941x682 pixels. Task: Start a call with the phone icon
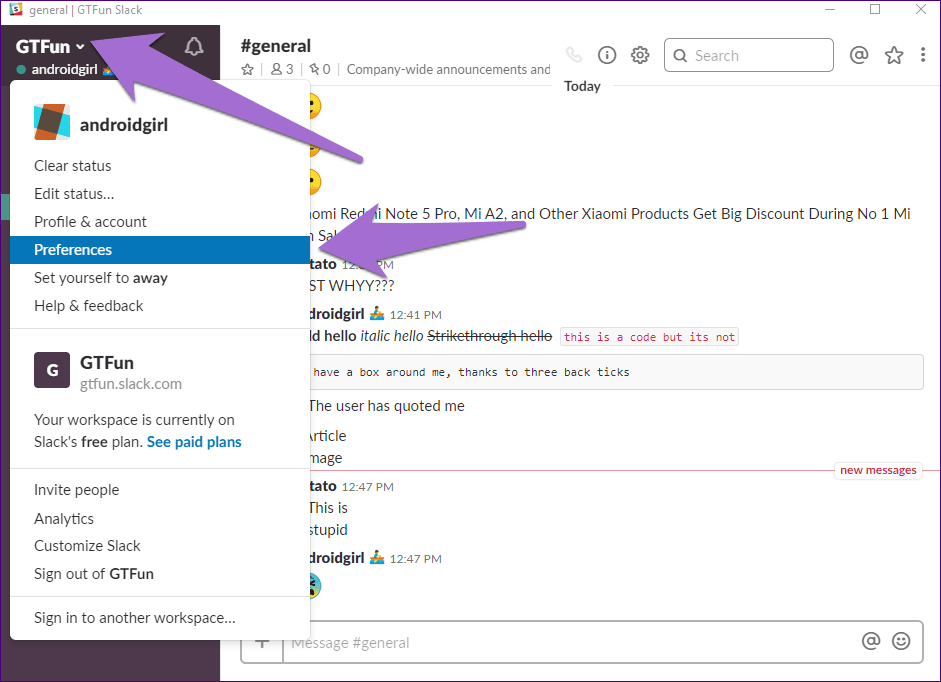(x=574, y=55)
